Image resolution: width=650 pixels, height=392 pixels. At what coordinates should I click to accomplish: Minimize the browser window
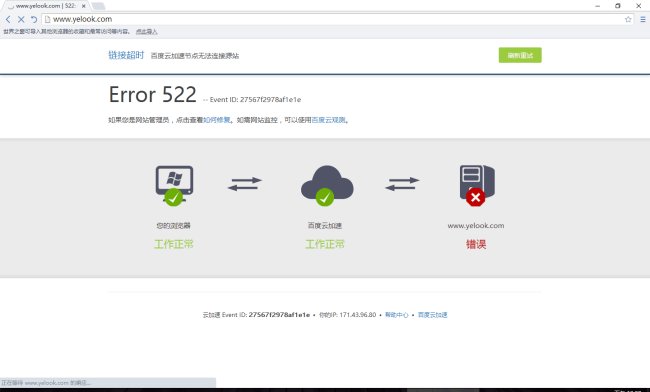click(597, 6)
